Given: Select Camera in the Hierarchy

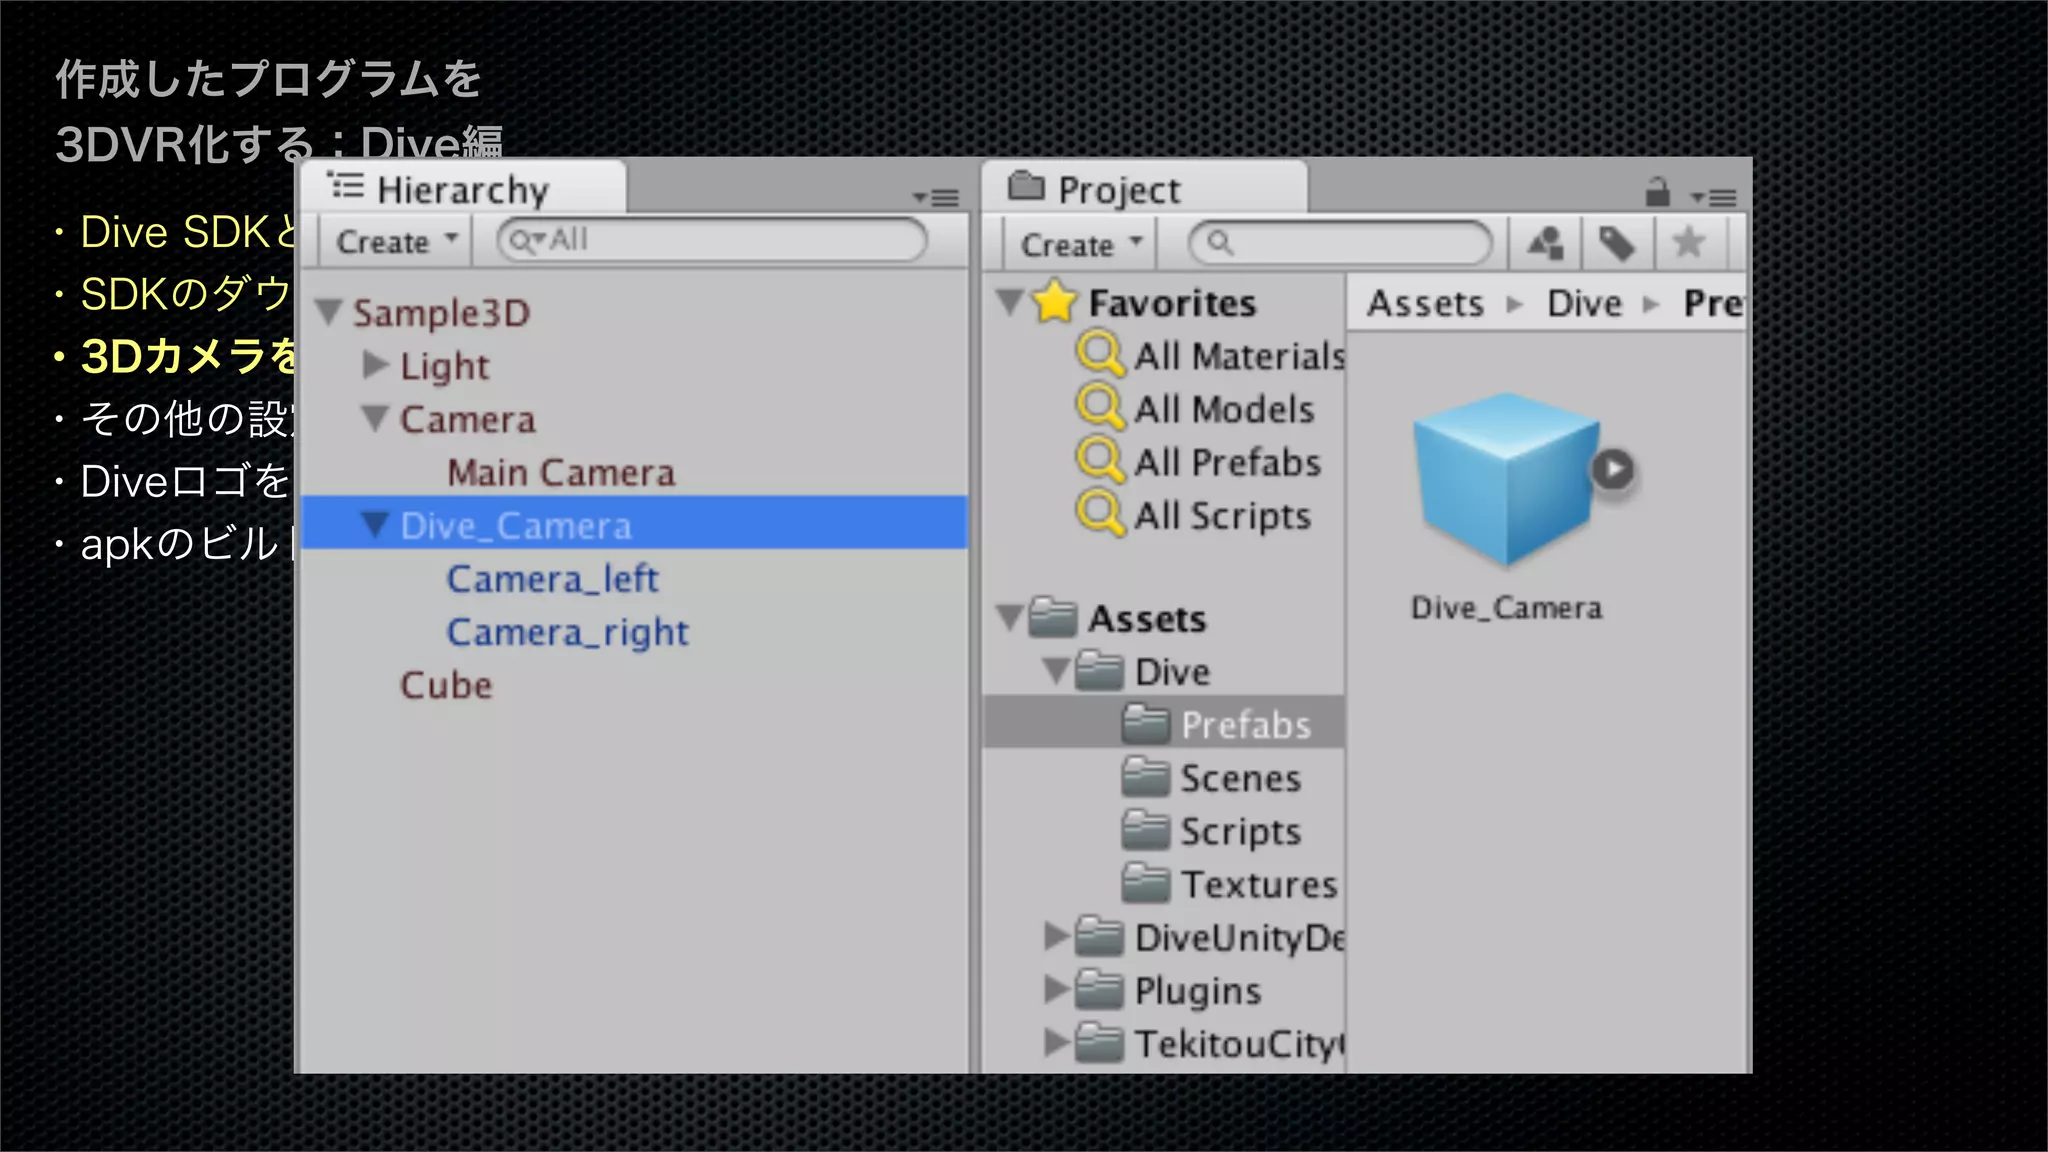Looking at the screenshot, I should coord(468,419).
